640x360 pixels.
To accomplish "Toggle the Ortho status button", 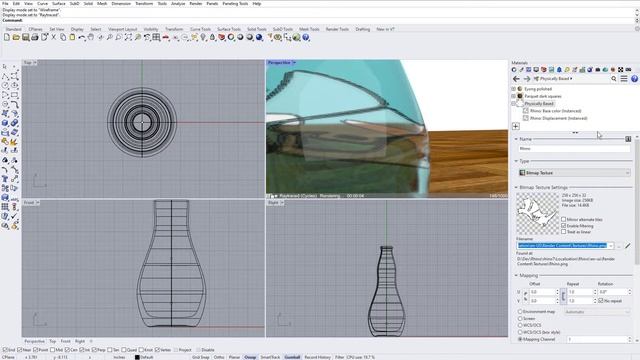I will [x=219, y=357].
